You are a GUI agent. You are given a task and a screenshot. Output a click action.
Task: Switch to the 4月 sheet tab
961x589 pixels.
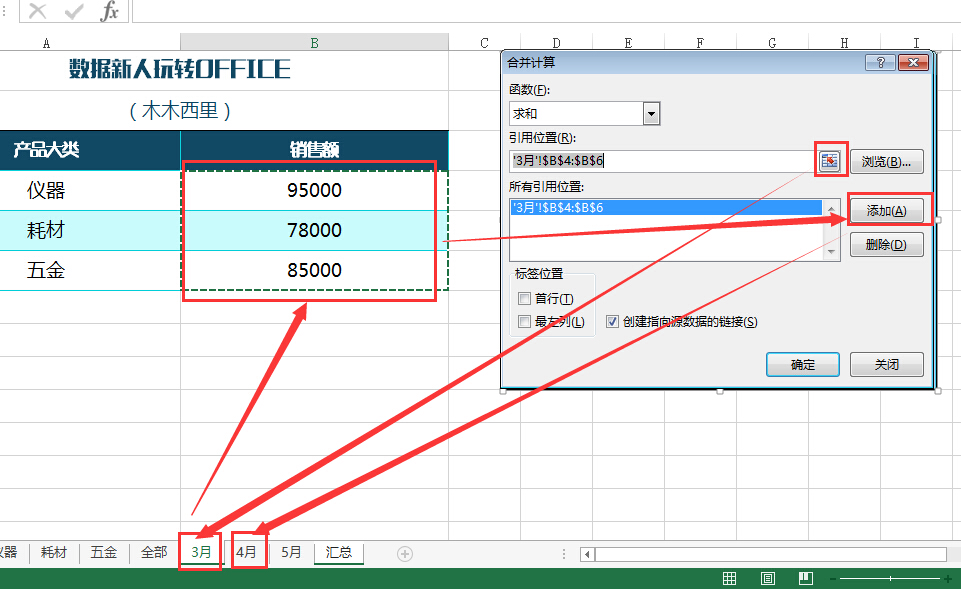246,552
